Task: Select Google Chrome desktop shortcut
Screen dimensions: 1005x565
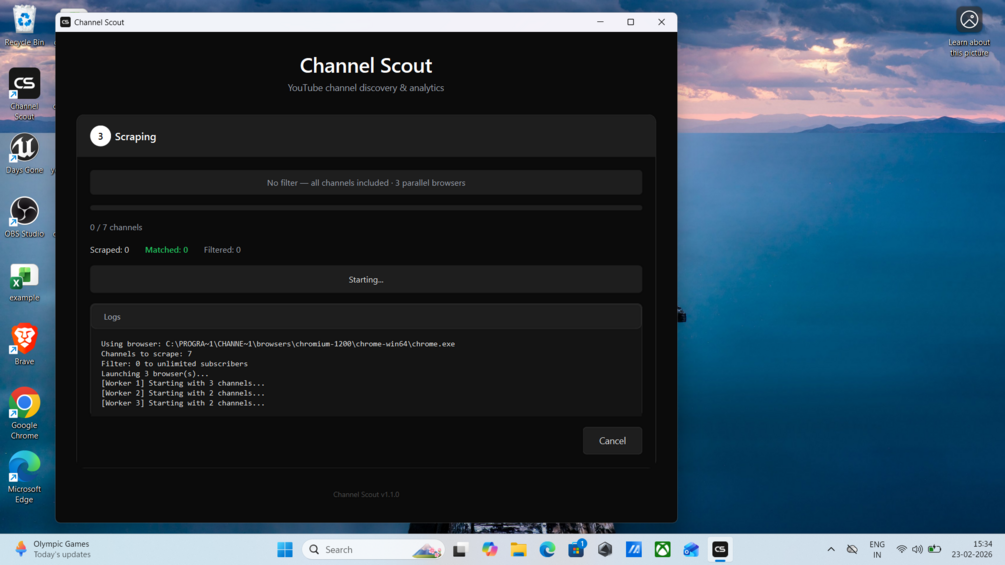Action: 24,413
